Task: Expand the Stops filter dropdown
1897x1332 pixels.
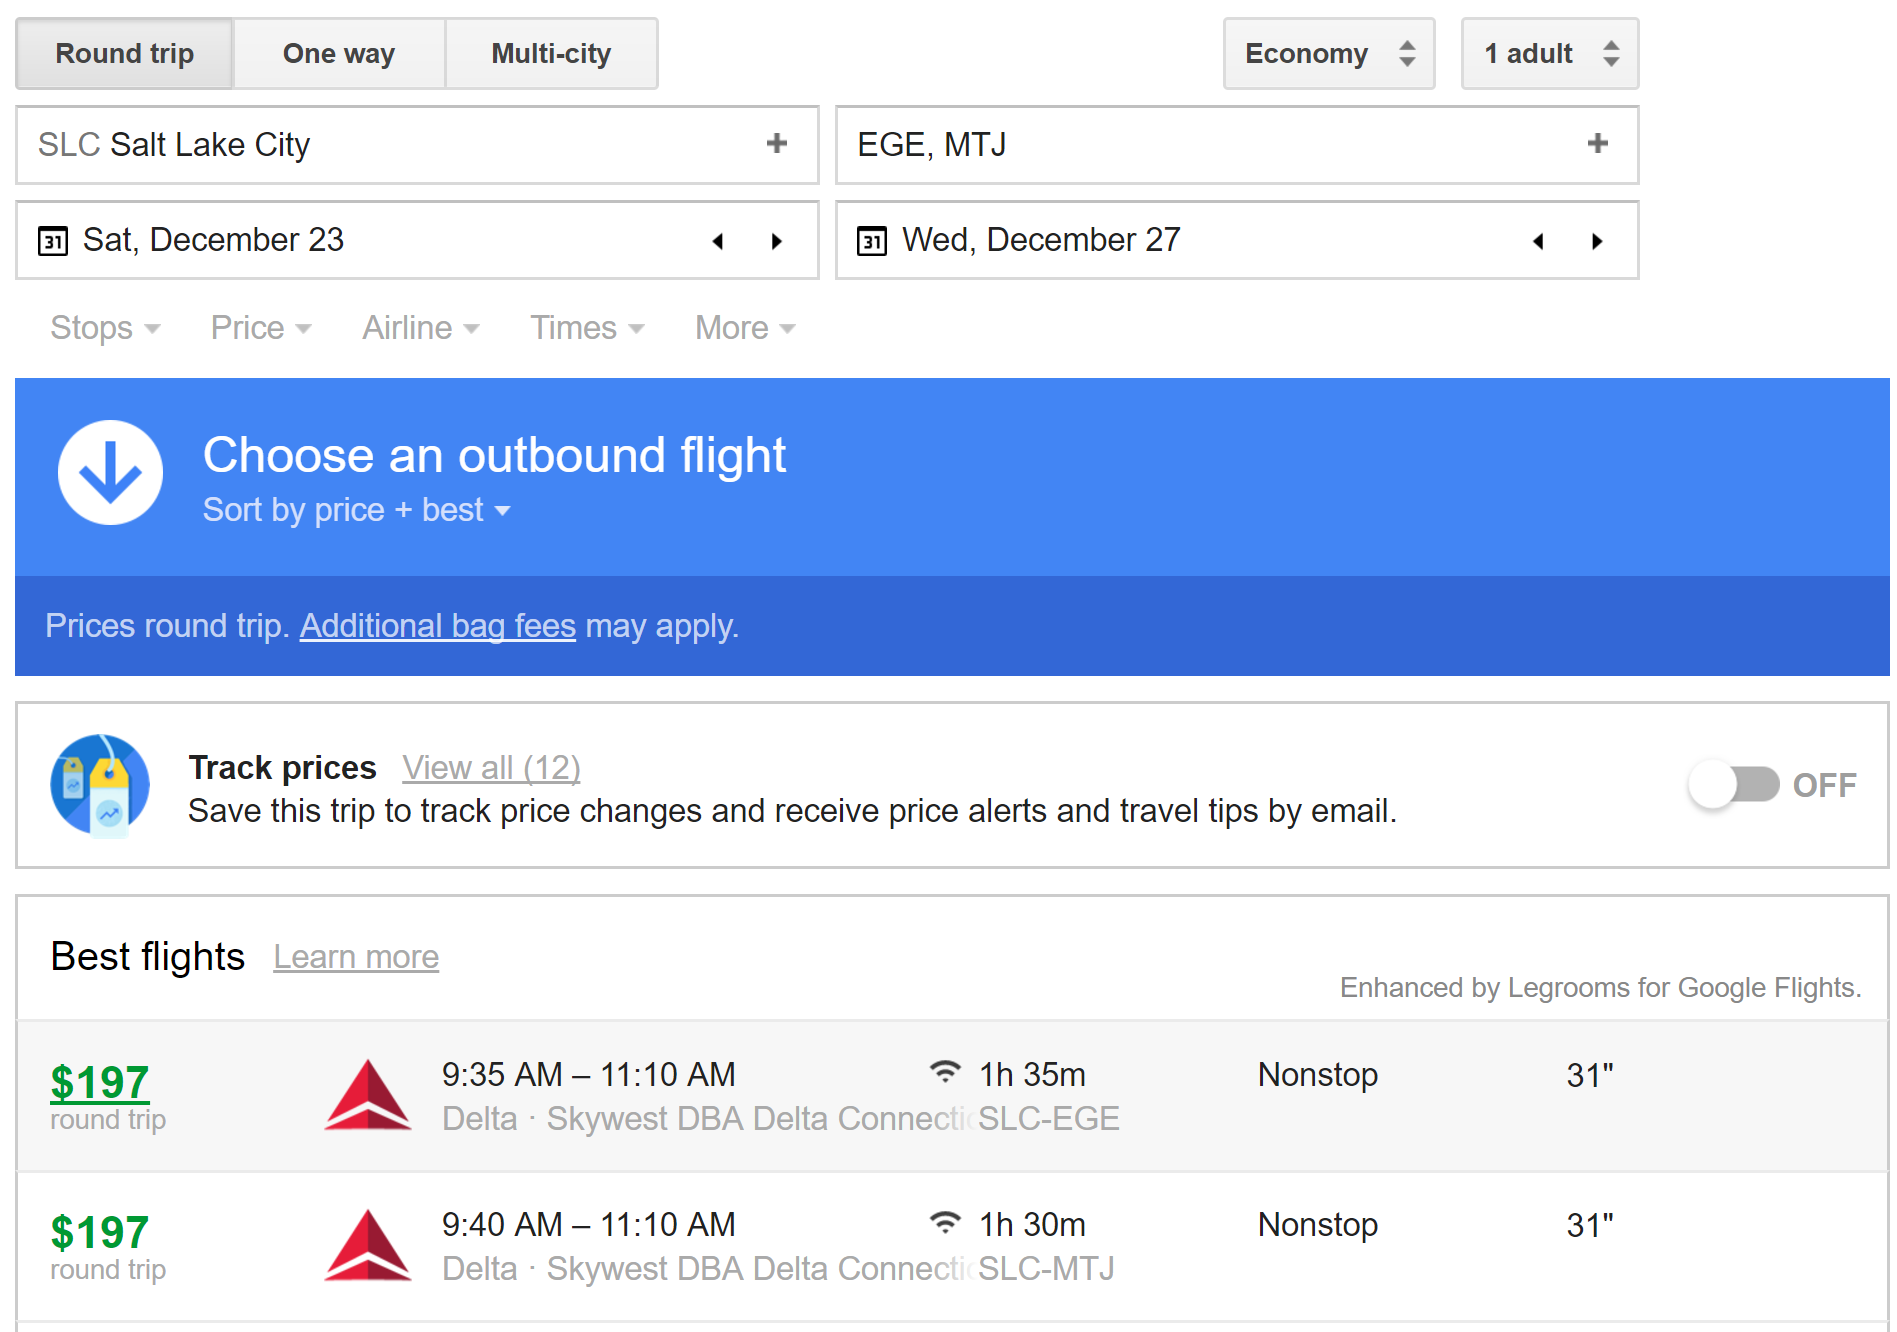Action: pos(104,328)
